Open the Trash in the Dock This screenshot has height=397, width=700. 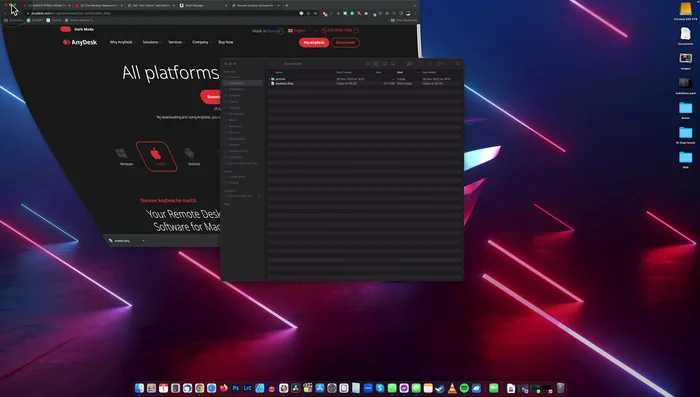tap(560, 388)
